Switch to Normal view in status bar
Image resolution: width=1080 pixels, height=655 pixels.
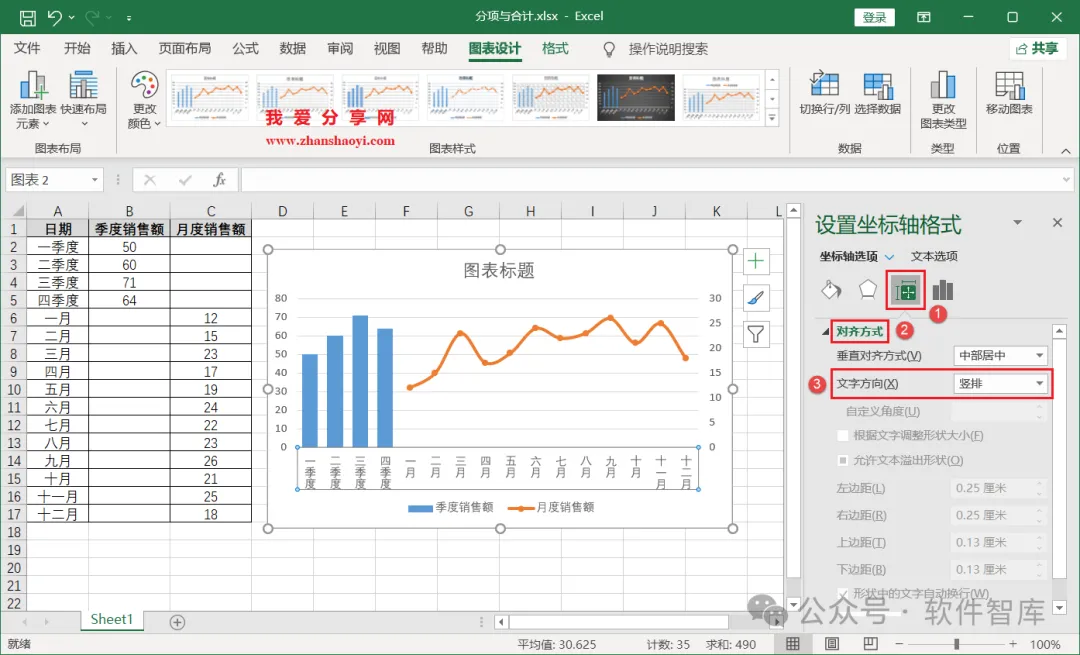[x=793, y=644]
